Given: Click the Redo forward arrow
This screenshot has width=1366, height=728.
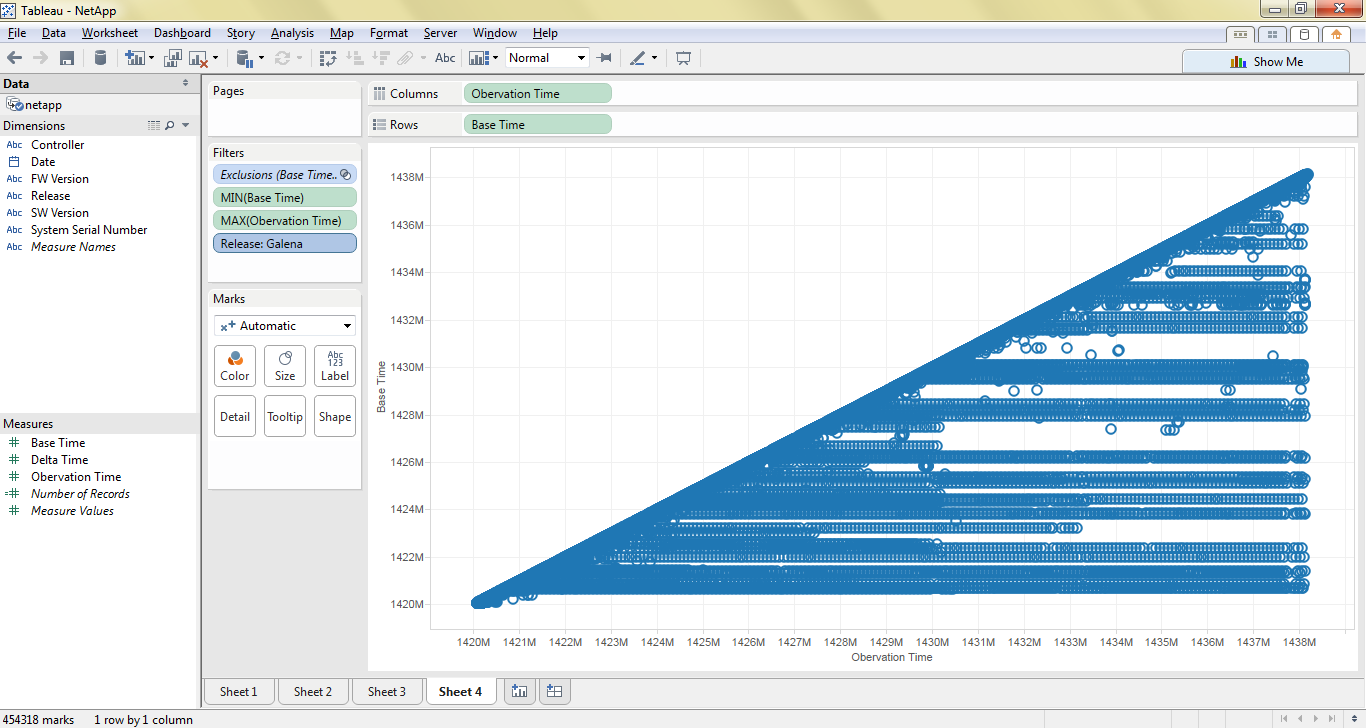Looking at the screenshot, I should pos(41,58).
